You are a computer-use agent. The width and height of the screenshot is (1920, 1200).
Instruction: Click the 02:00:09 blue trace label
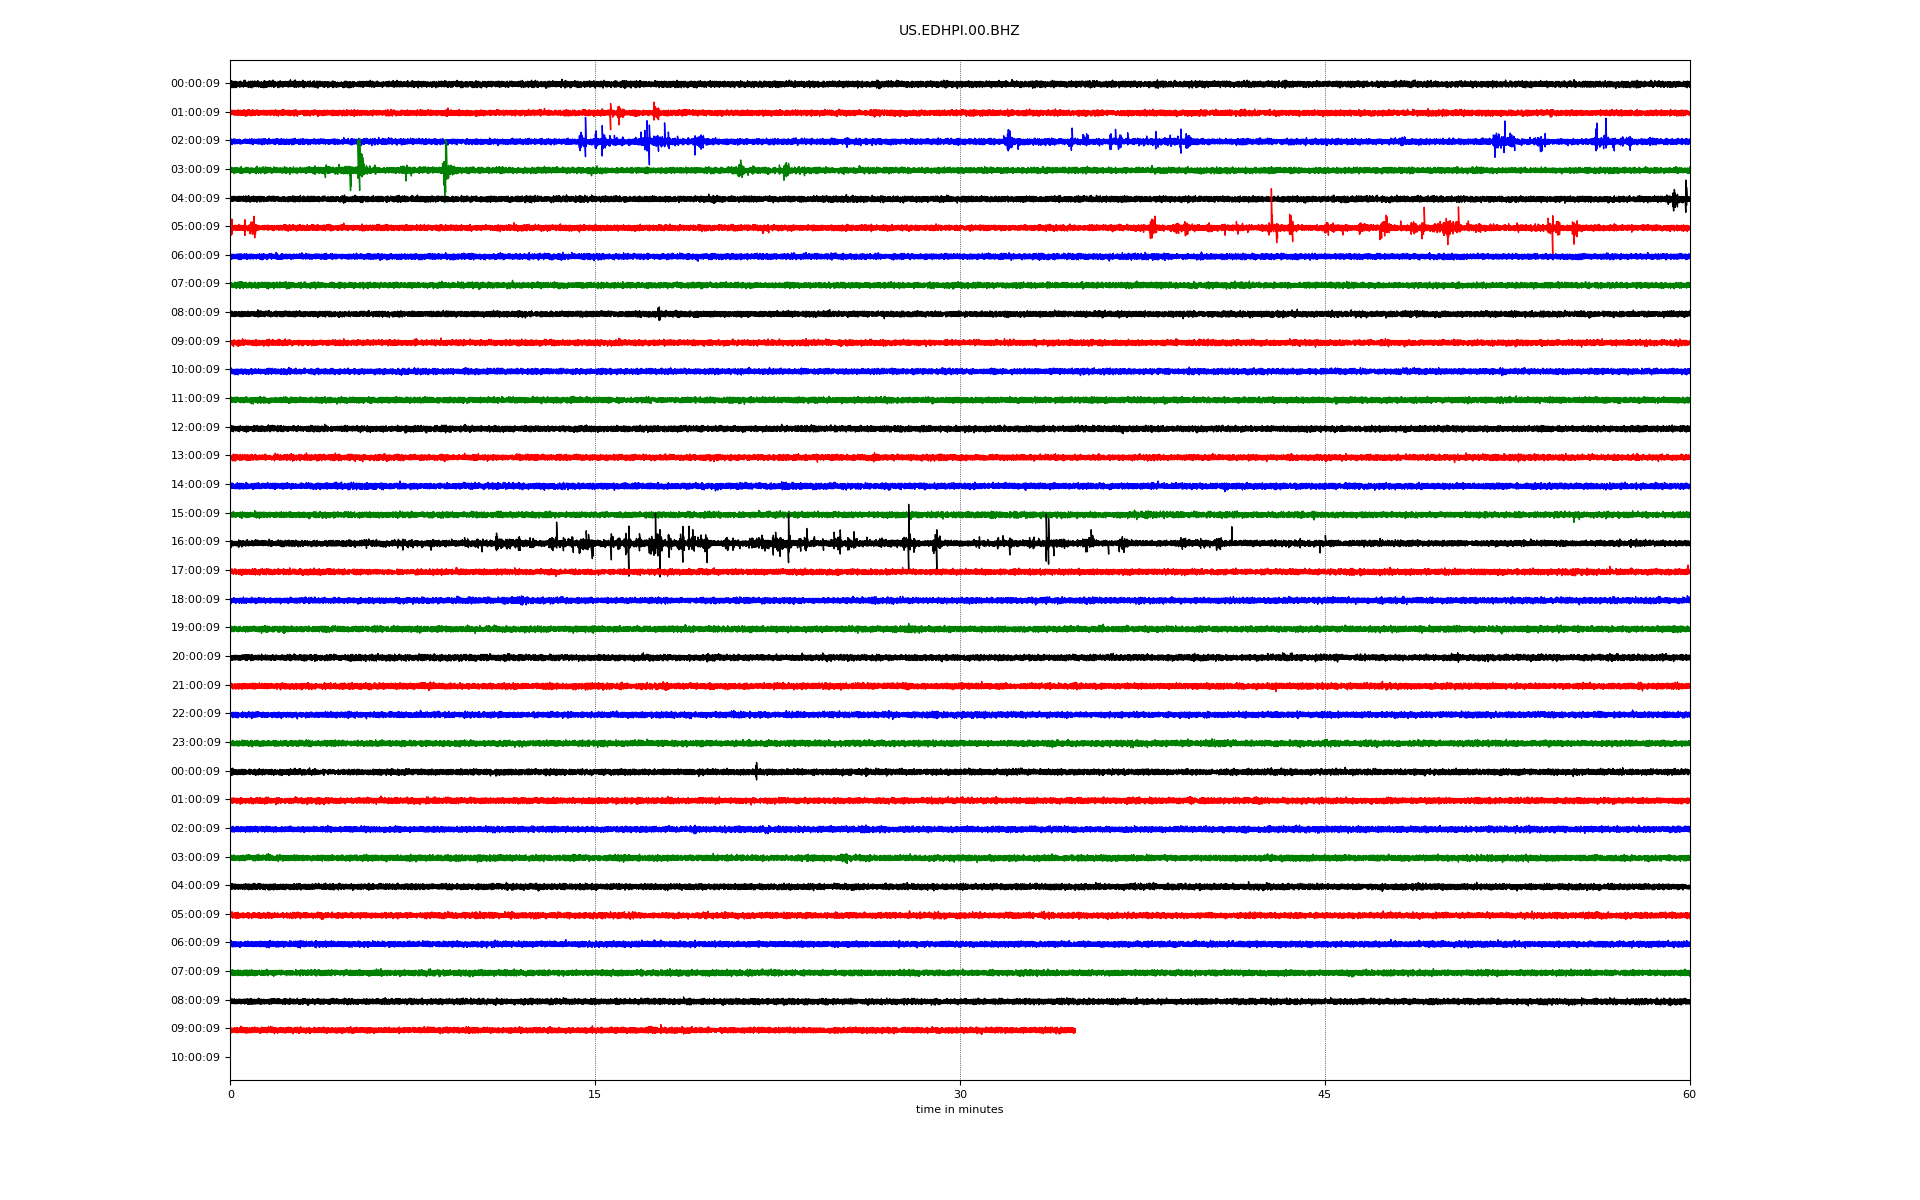click(x=195, y=141)
